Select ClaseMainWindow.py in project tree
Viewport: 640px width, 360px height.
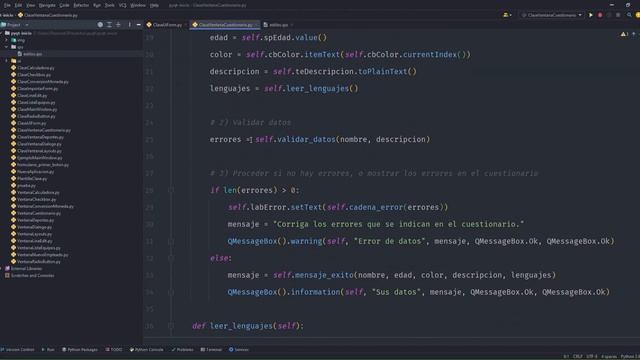tap(34, 109)
